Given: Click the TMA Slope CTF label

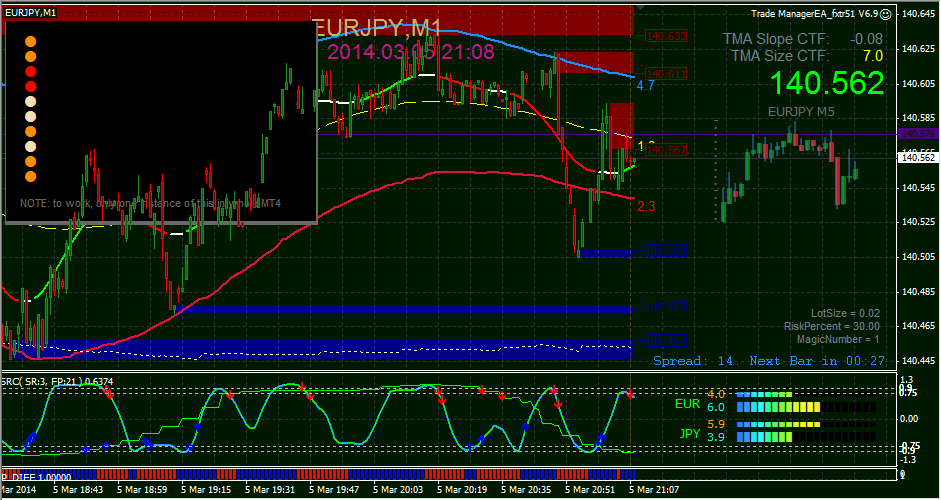Looking at the screenshot, I should pos(776,40).
